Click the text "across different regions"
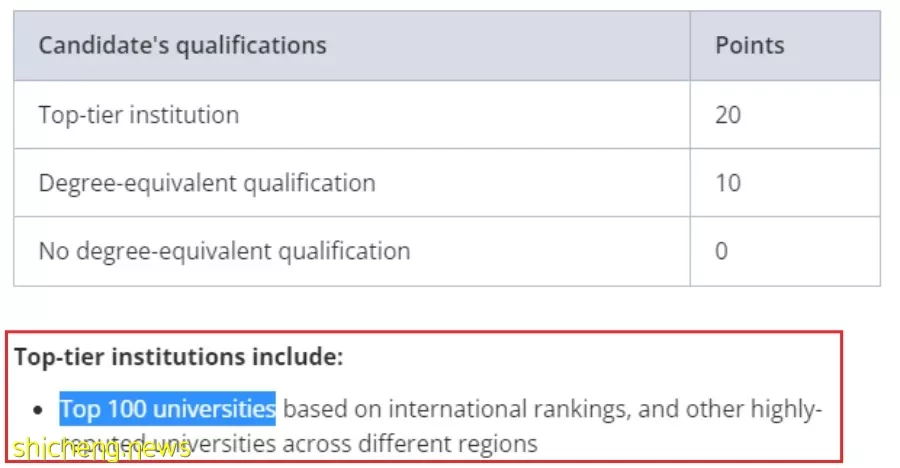This screenshot has width=900, height=468. click(410, 444)
